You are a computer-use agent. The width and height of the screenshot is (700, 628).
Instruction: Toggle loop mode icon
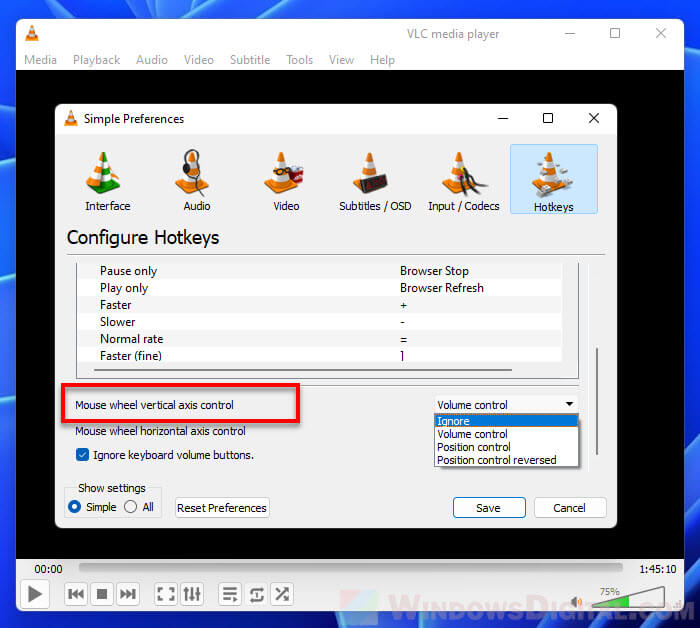coord(256,594)
